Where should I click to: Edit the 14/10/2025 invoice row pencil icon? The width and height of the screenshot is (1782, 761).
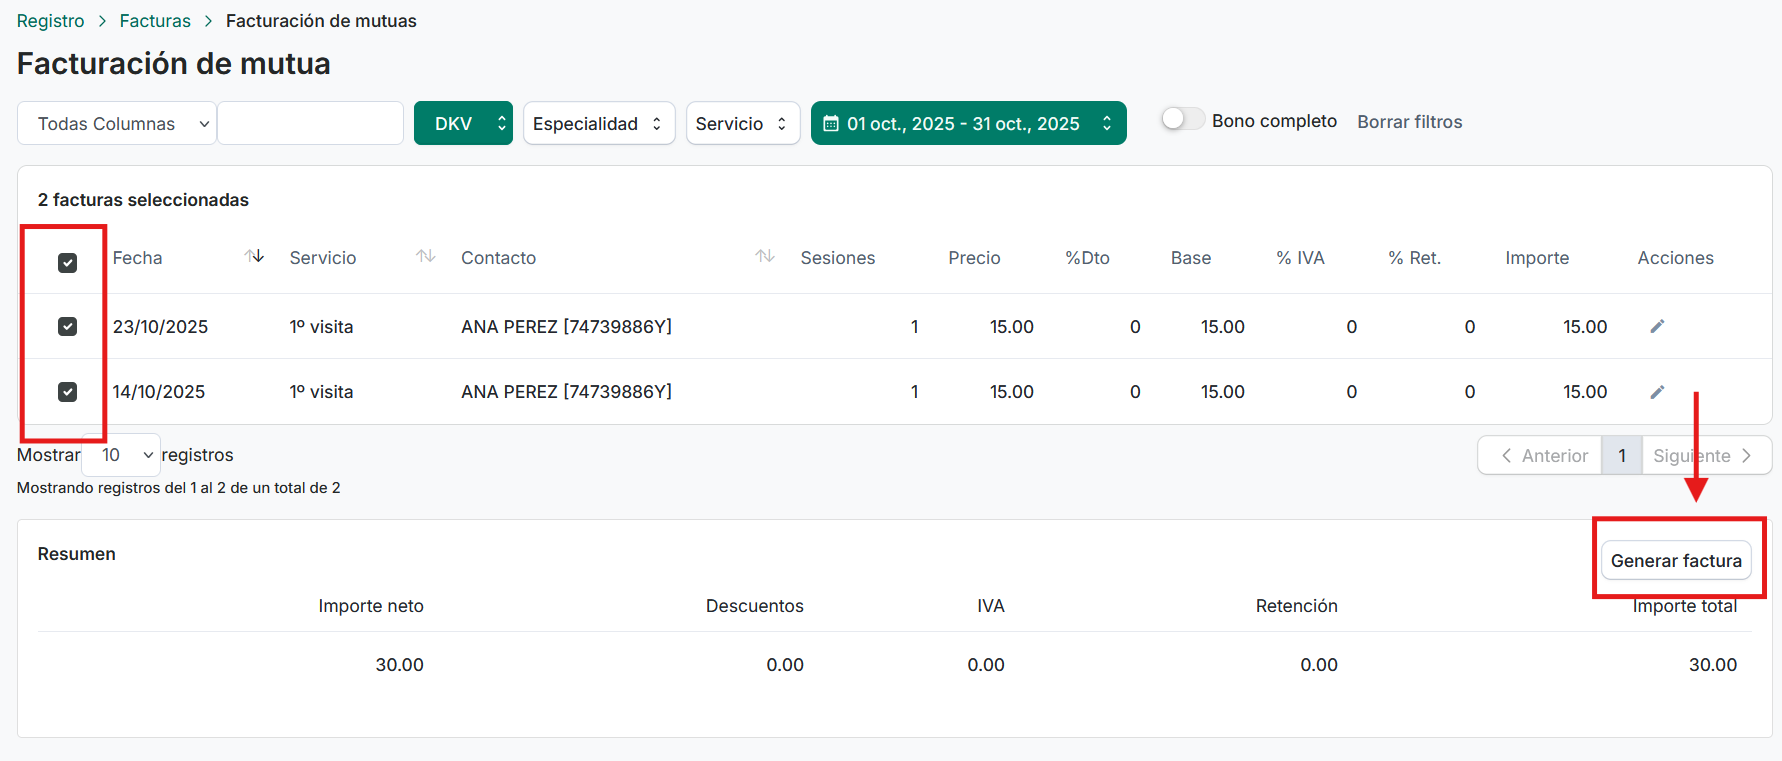(x=1657, y=392)
